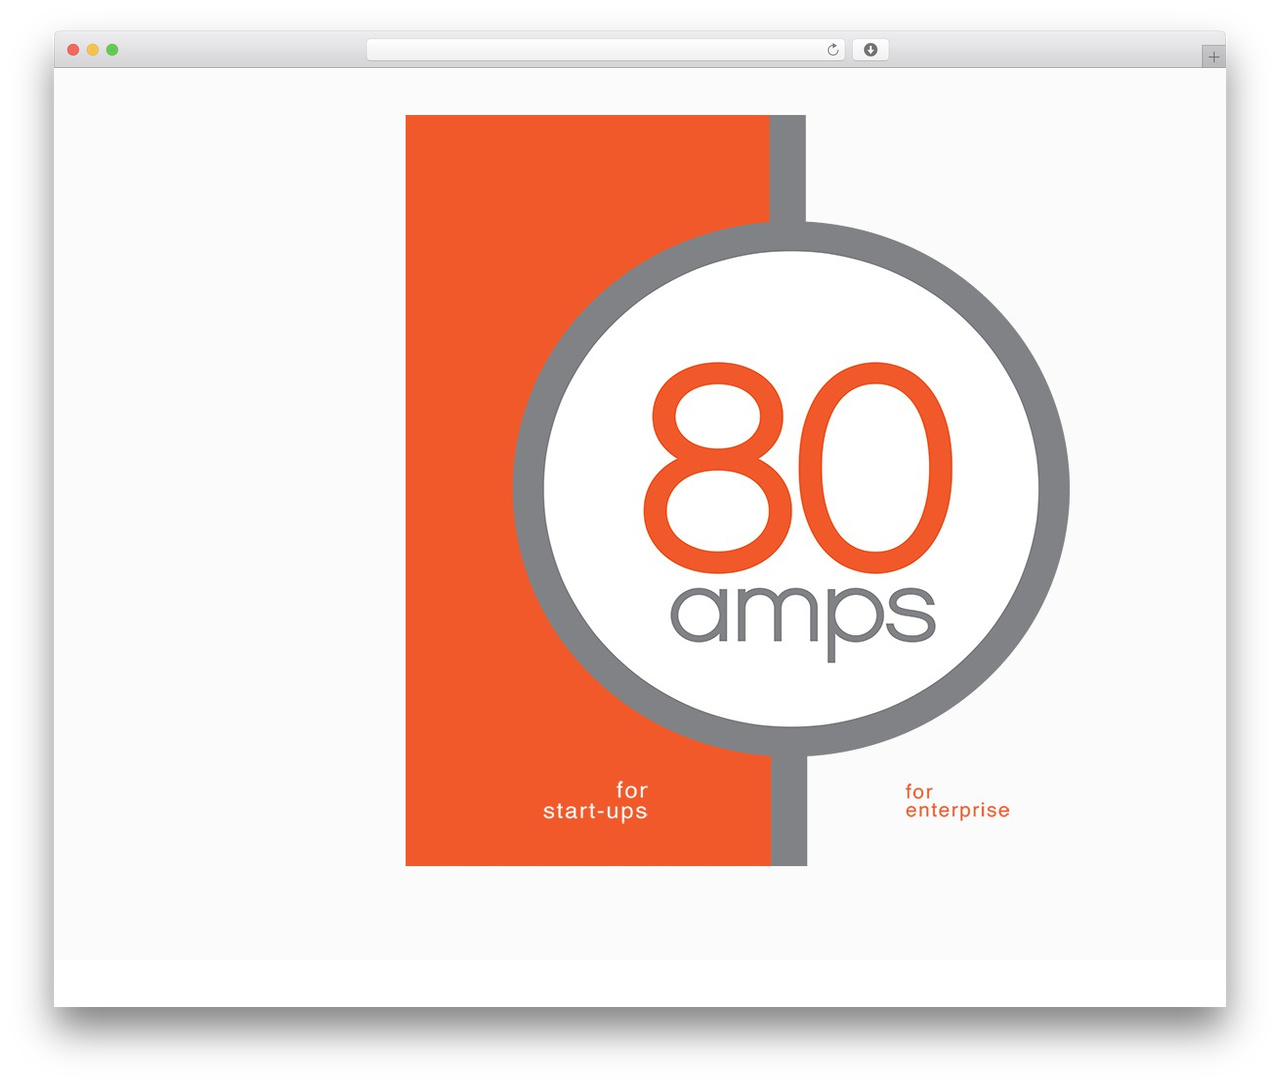Open a new tab with plus button

pyautogui.click(x=1213, y=57)
